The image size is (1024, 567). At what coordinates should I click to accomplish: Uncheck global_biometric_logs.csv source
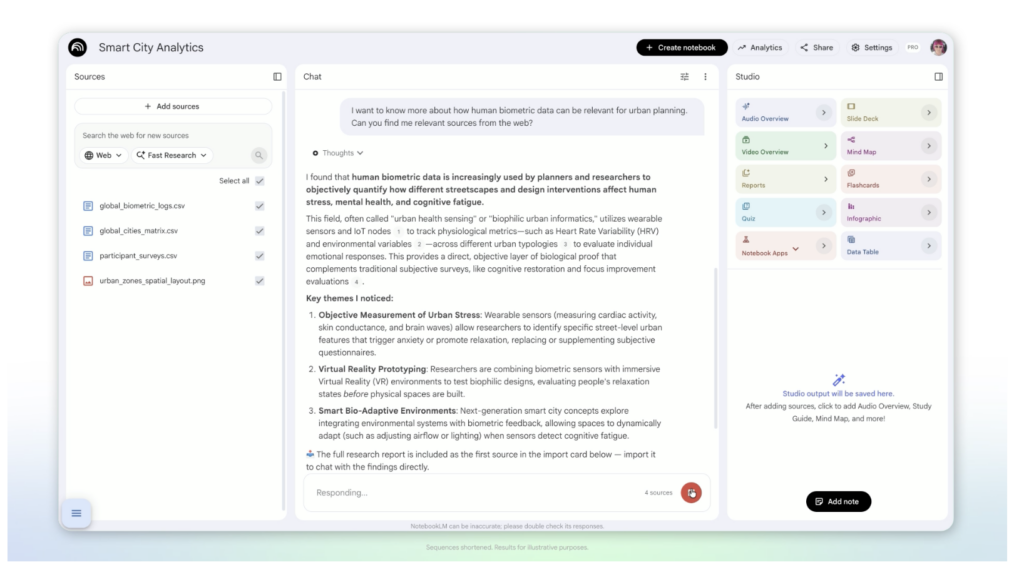coord(260,206)
